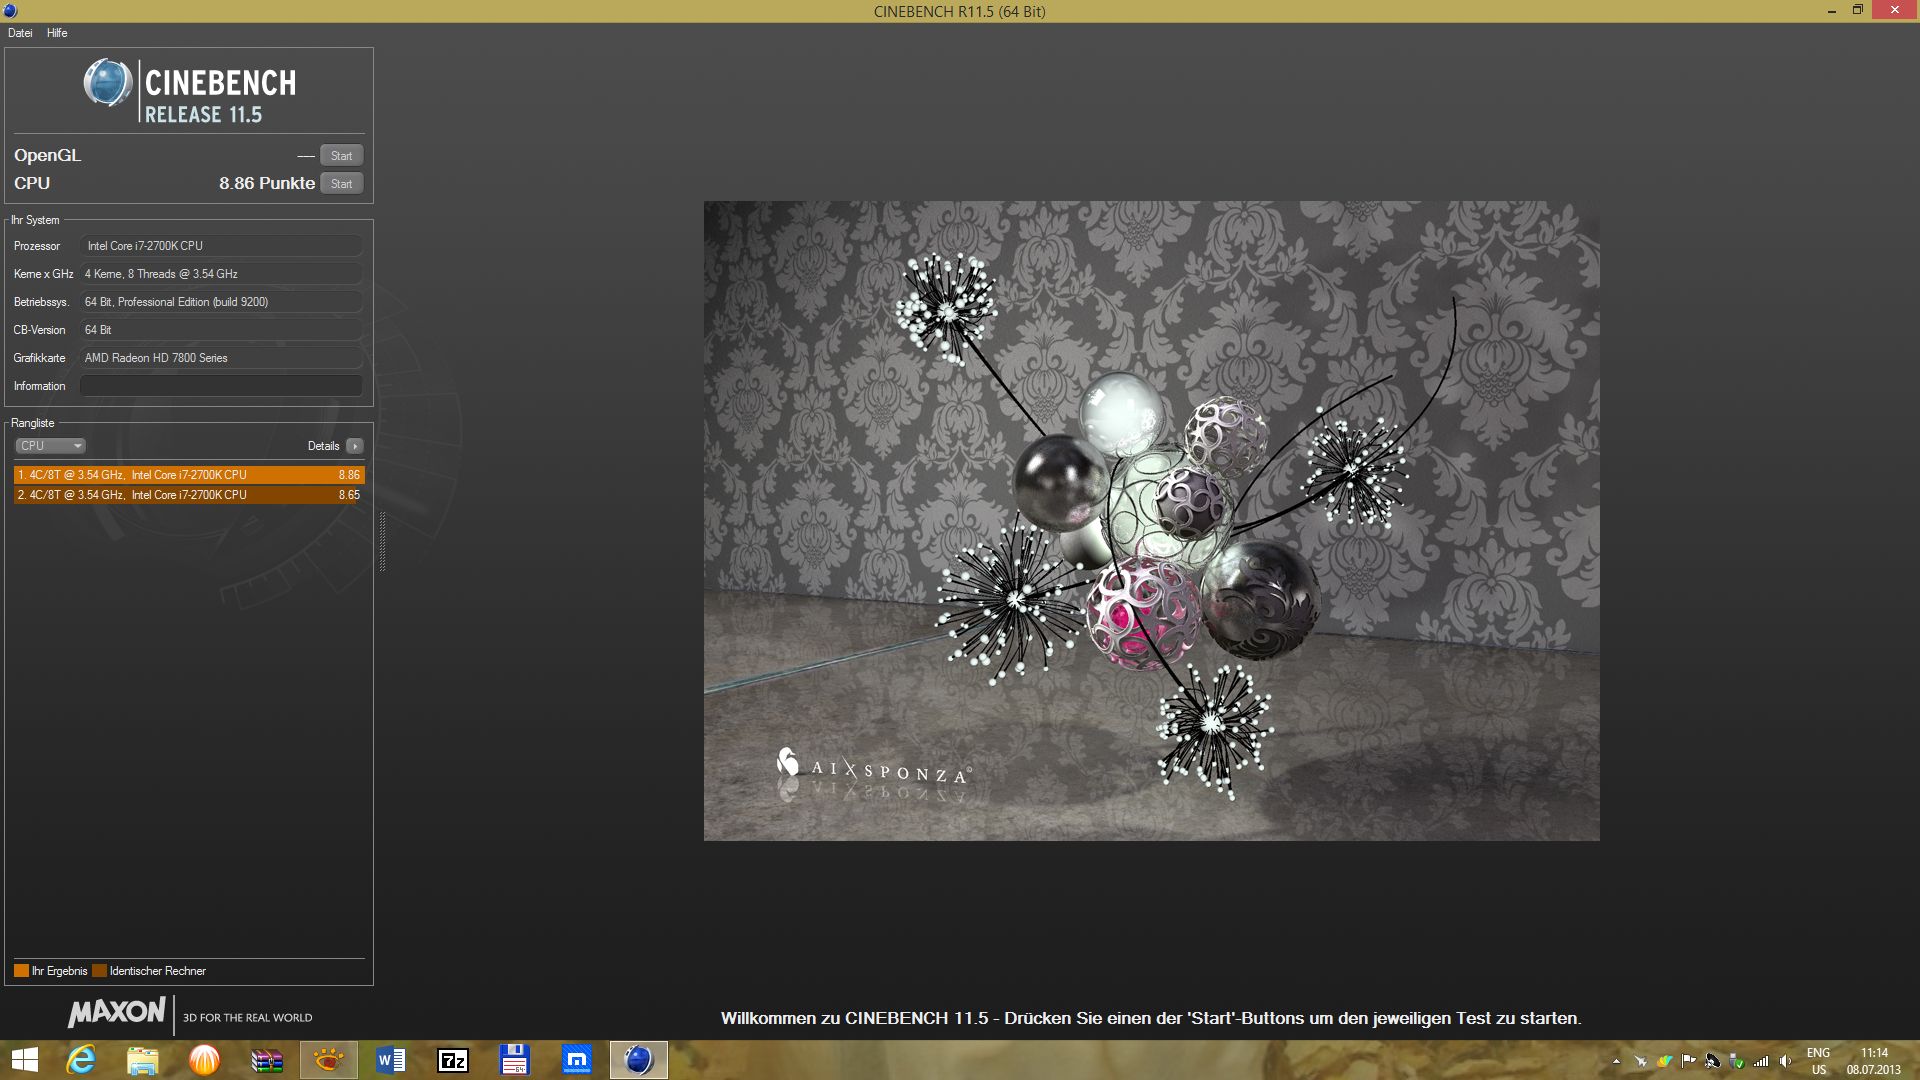The width and height of the screenshot is (1920, 1080).
Task: Click the volume speaker tray icon
Action: pyautogui.click(x=1785, y=1062)
